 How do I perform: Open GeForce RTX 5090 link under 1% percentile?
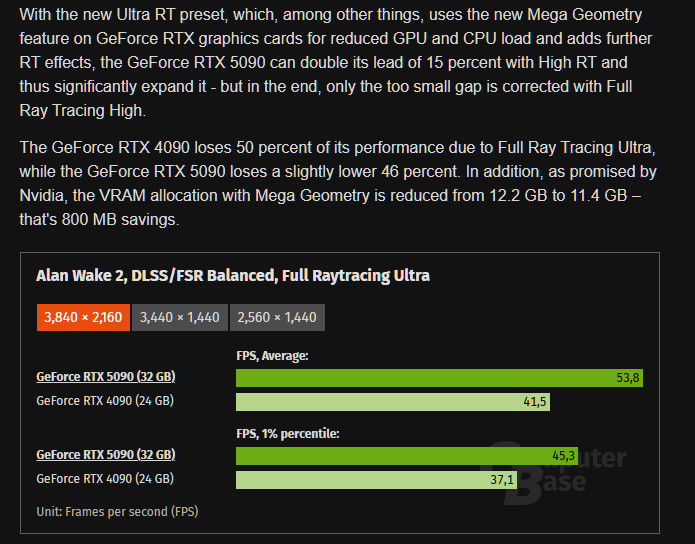pyautogui.click(x=105, y=455)
